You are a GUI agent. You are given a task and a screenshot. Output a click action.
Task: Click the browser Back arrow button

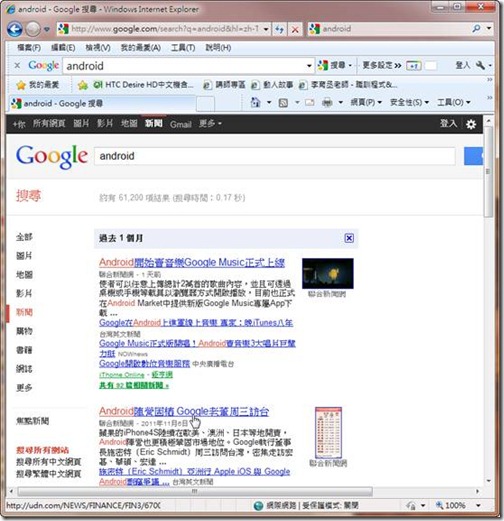15,29
